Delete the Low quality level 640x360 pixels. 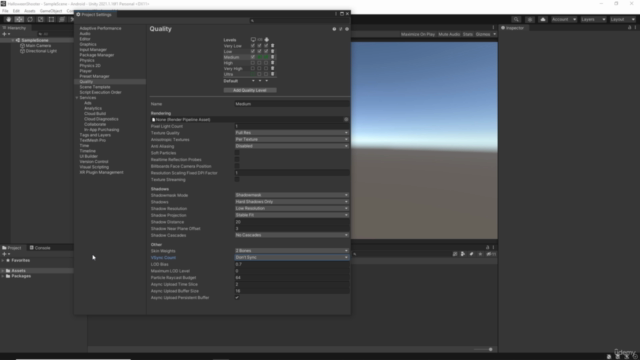[273, 51]
